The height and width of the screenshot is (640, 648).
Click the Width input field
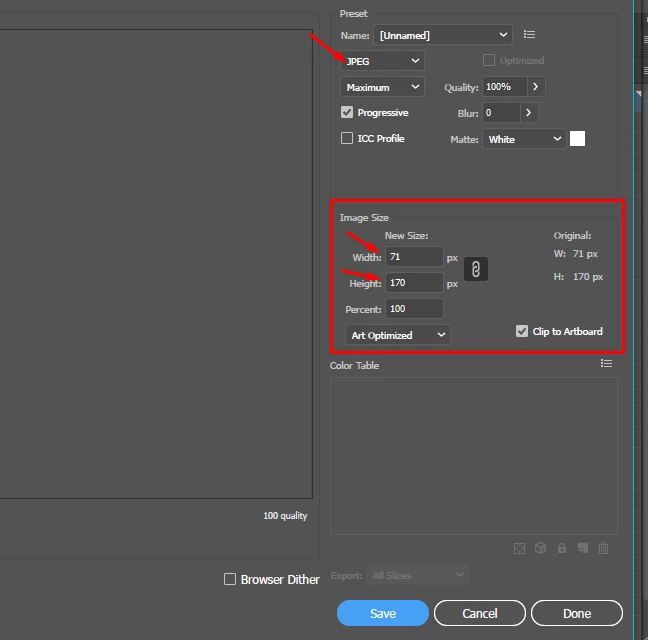414,257
